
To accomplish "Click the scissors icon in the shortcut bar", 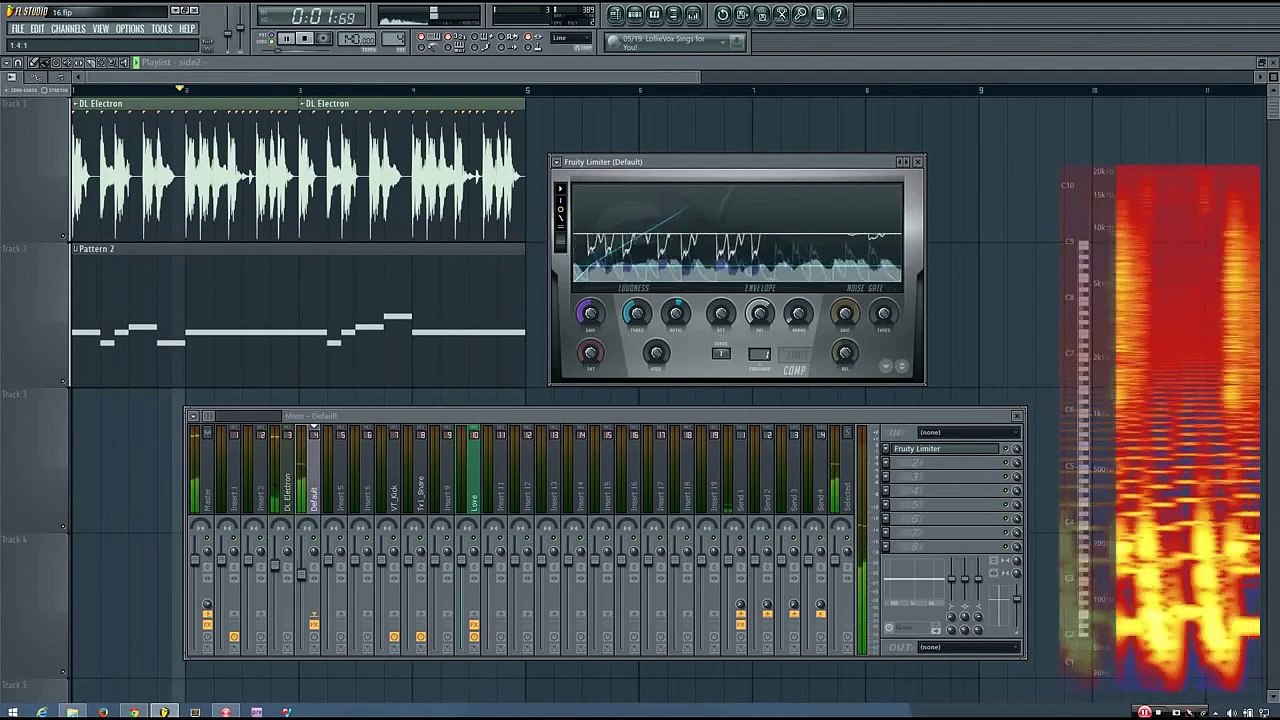I will click(781, 15).
